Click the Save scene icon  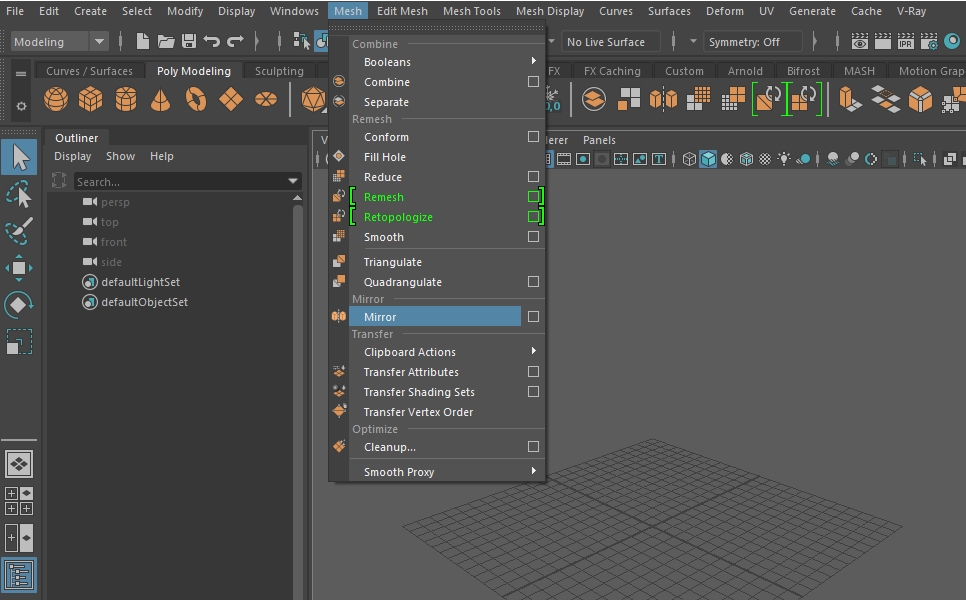tap(188, 42)
